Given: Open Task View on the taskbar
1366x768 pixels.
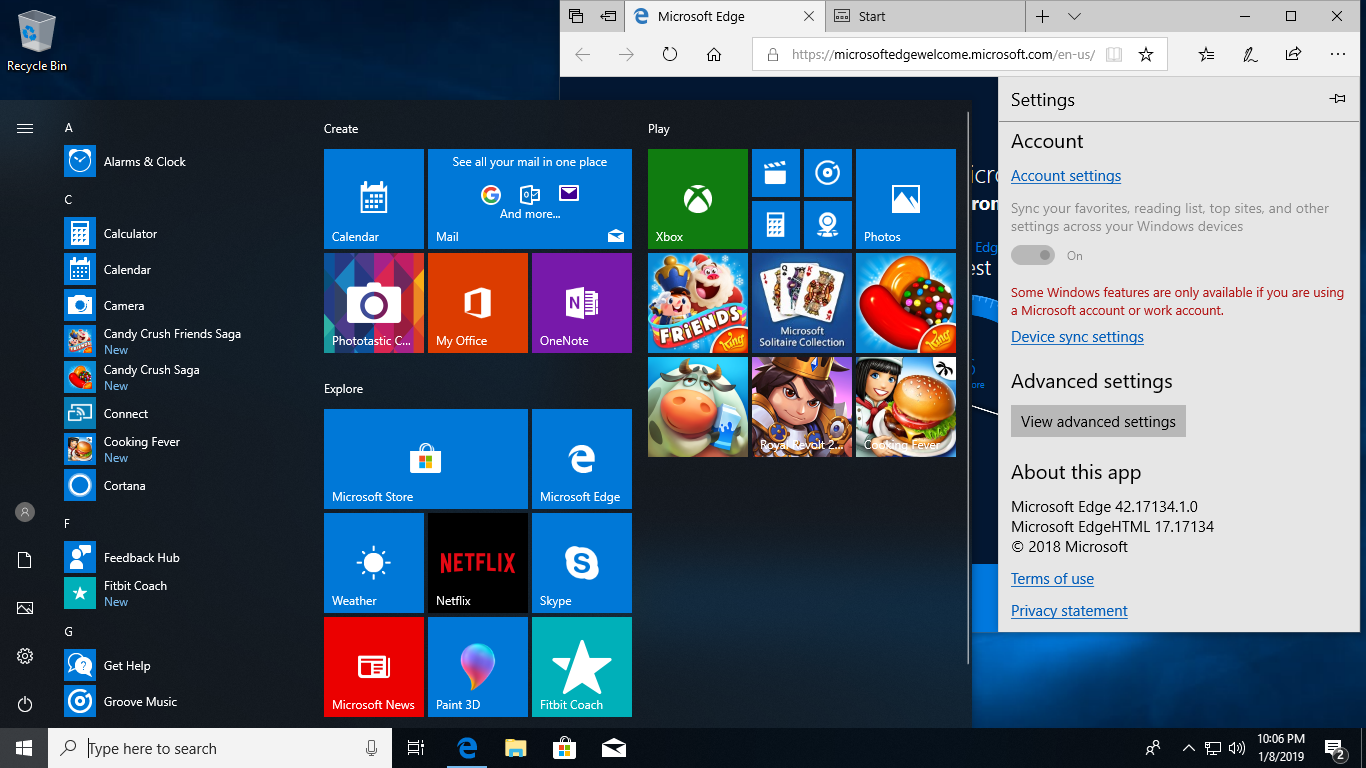Looking at the screenshot, I should coord(417,748).
